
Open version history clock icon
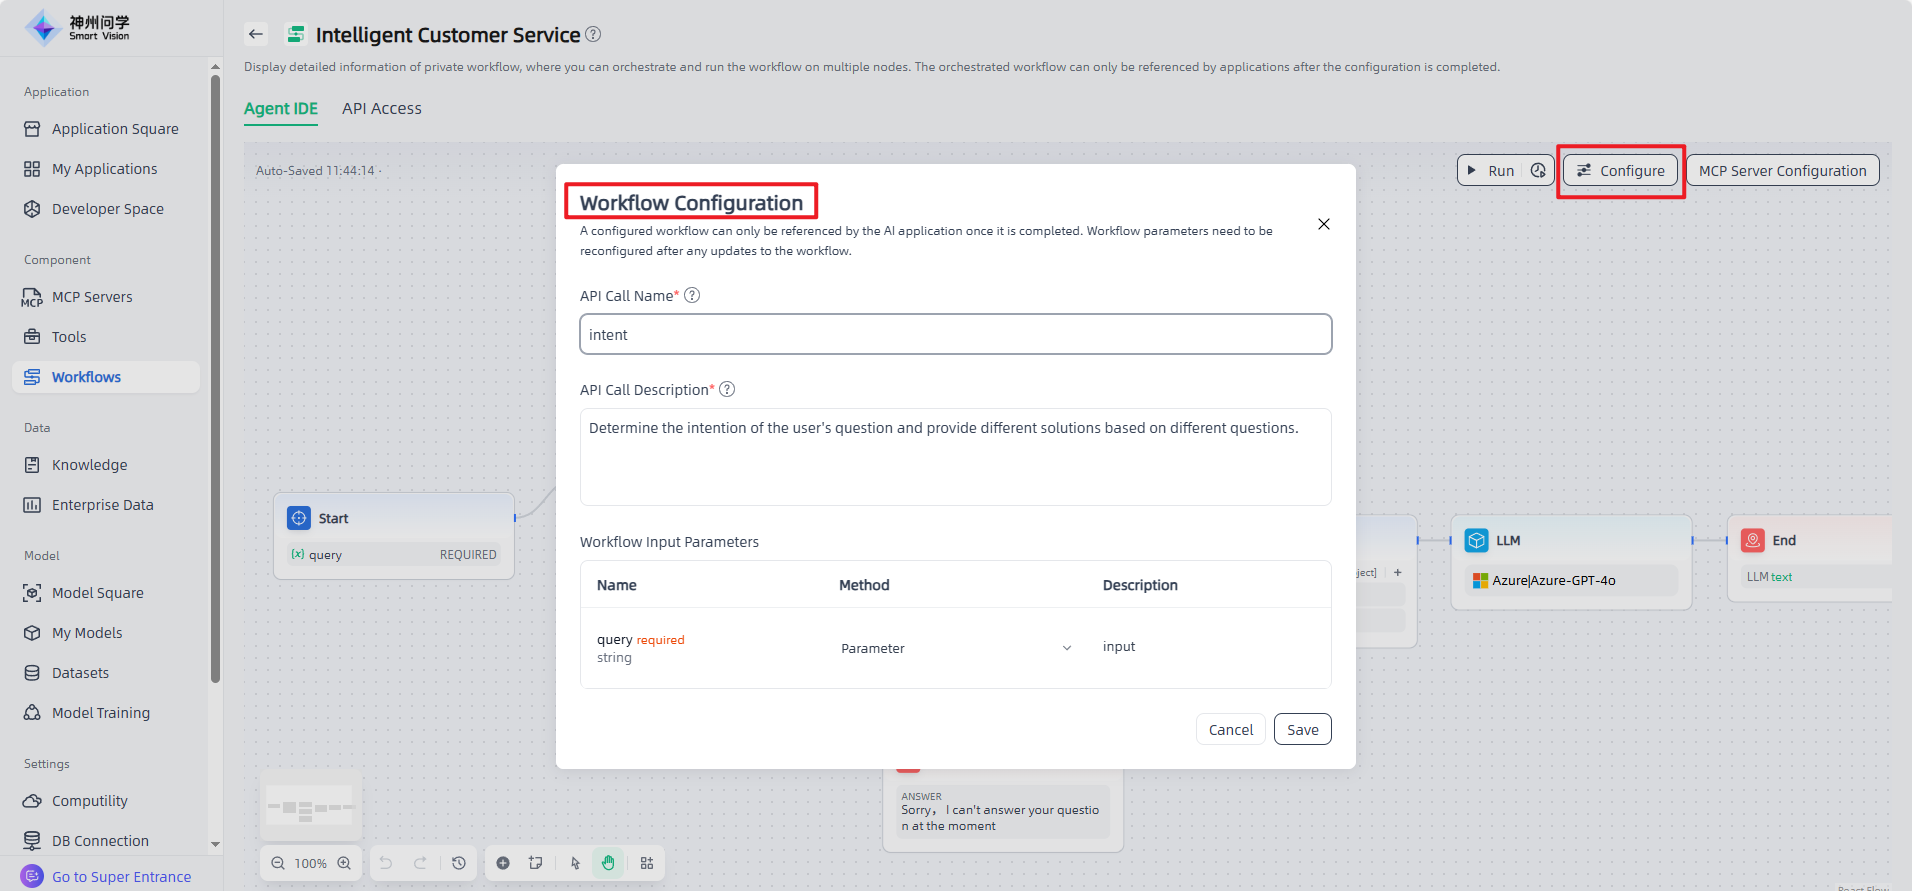(459, 863)
